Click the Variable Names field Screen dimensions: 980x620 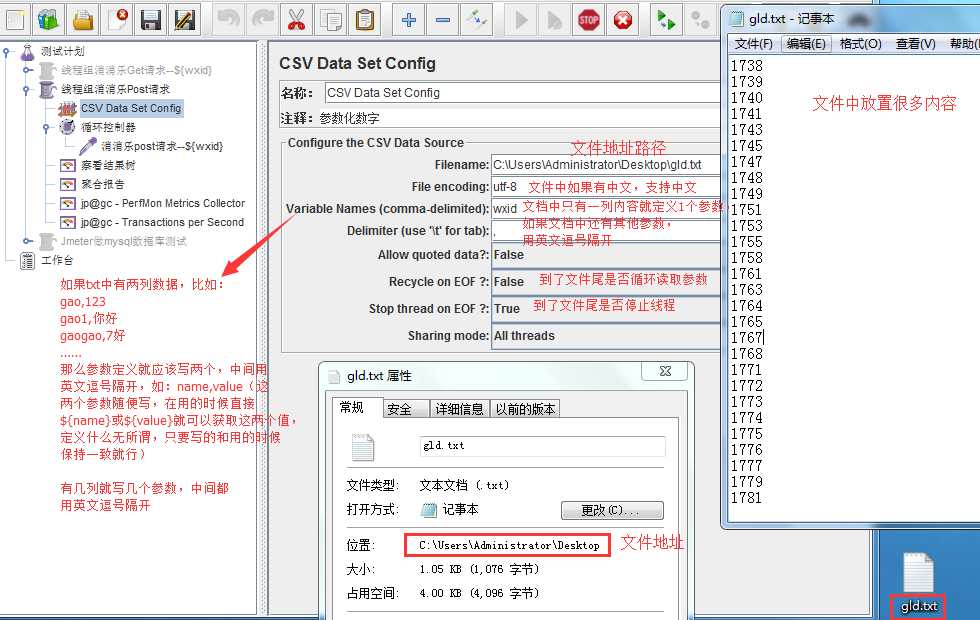click(x=606, y=209)
